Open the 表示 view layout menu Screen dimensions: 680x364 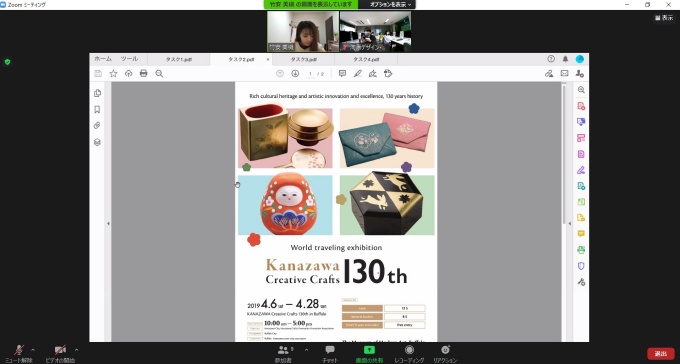tap(664, 18)
